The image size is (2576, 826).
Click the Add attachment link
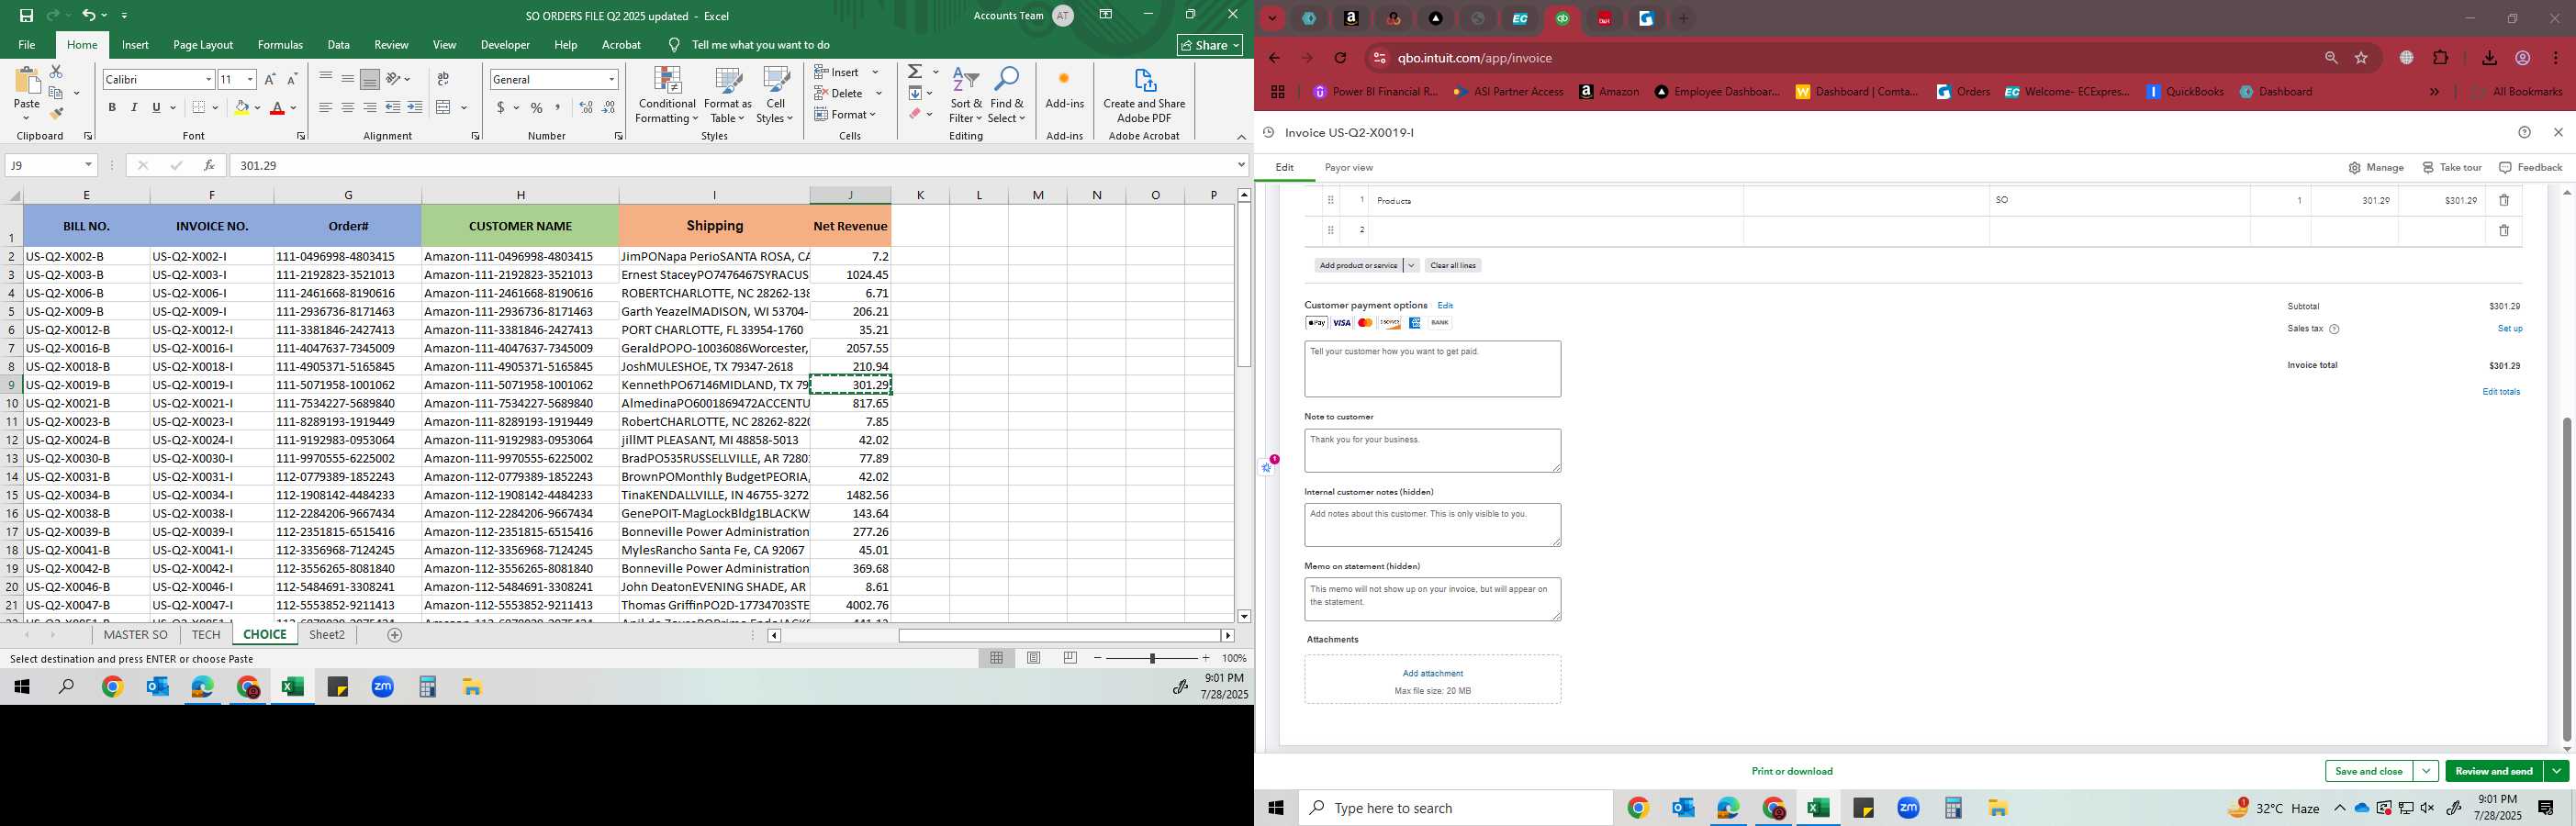[1432, 673]
